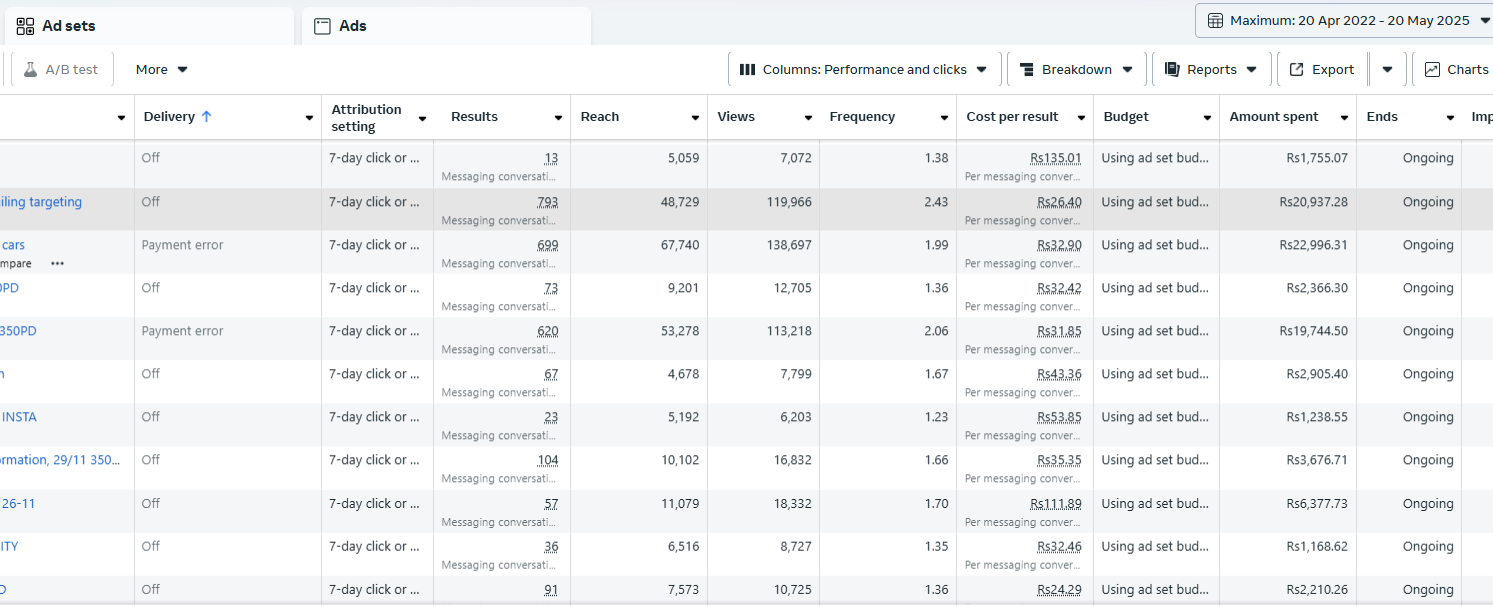This screenshot has width=1493, height=606.
Task: Open the Ads tab
Action: point(352,26)
